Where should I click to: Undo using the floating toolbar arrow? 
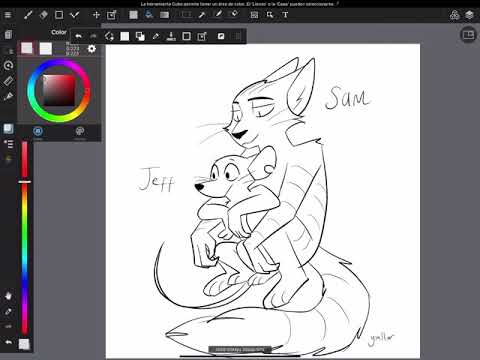pyautogui.click(x=79, y=36)
